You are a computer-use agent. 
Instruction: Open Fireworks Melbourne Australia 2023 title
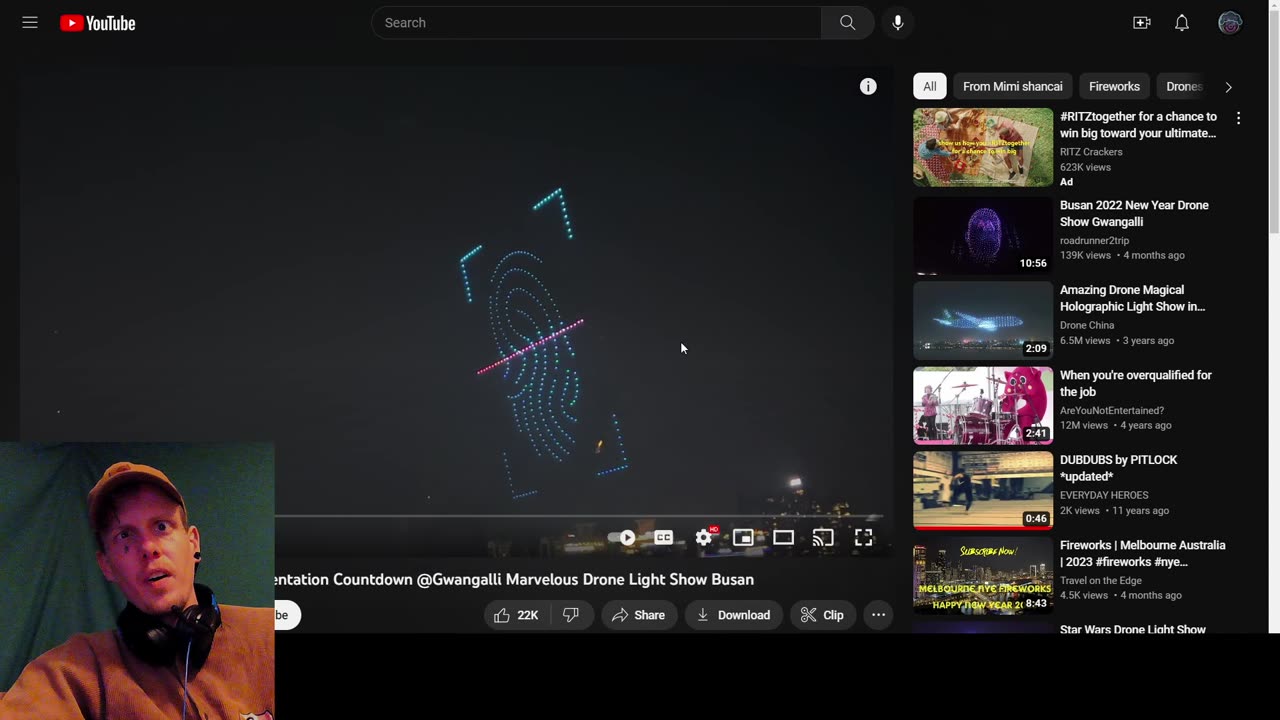(1142, 553)
